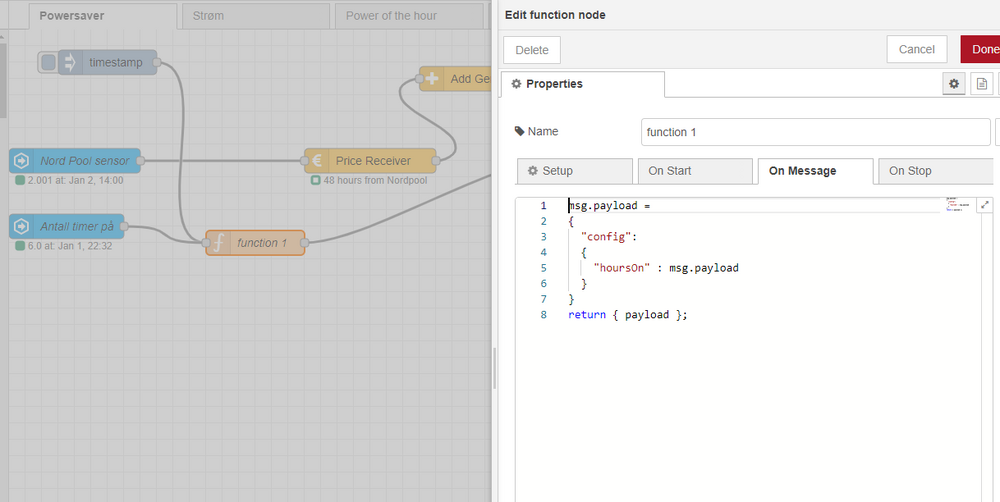Select the function 1 node icon
1000x502 pixels.
[217, 243]
